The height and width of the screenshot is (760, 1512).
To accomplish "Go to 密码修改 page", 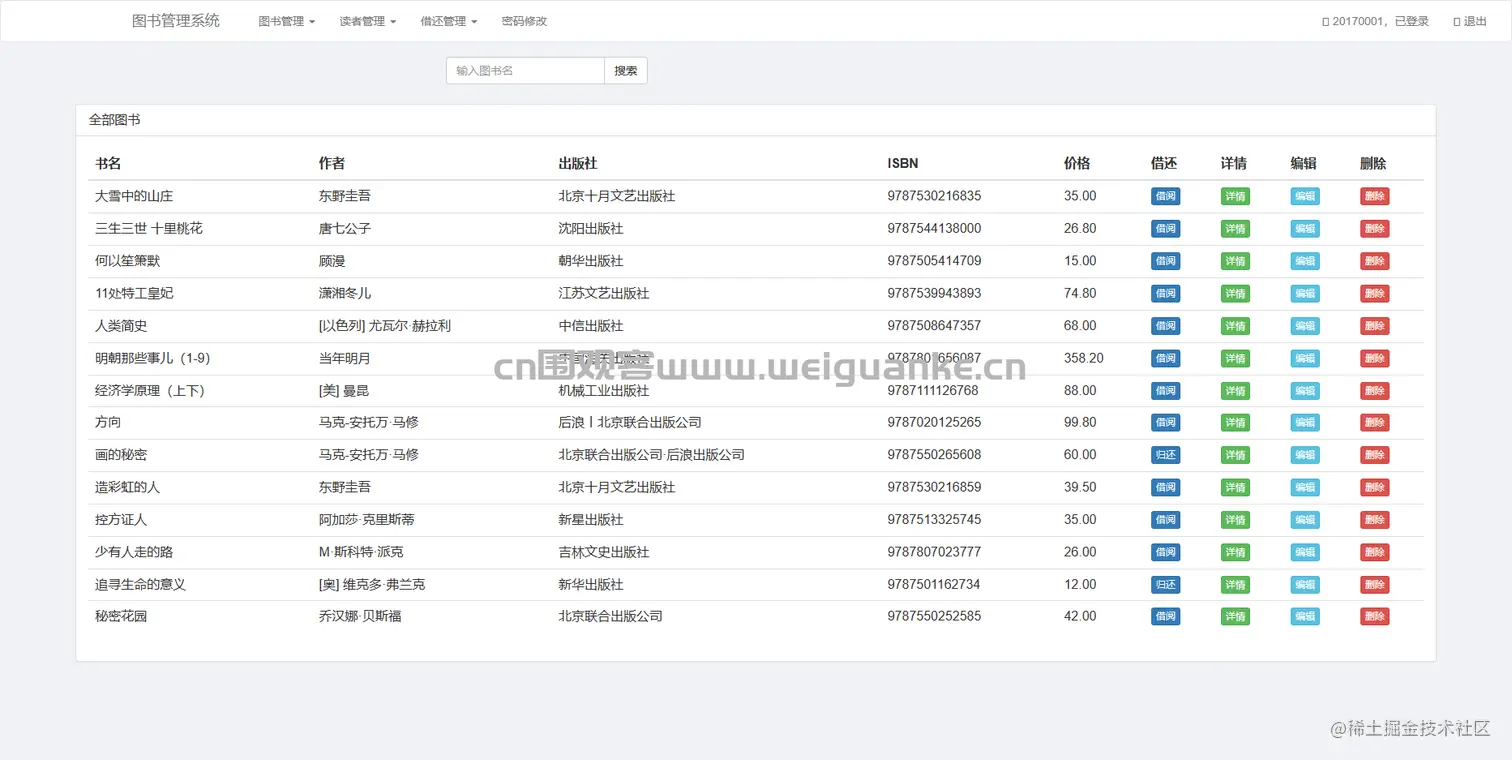I will [524, 21].
